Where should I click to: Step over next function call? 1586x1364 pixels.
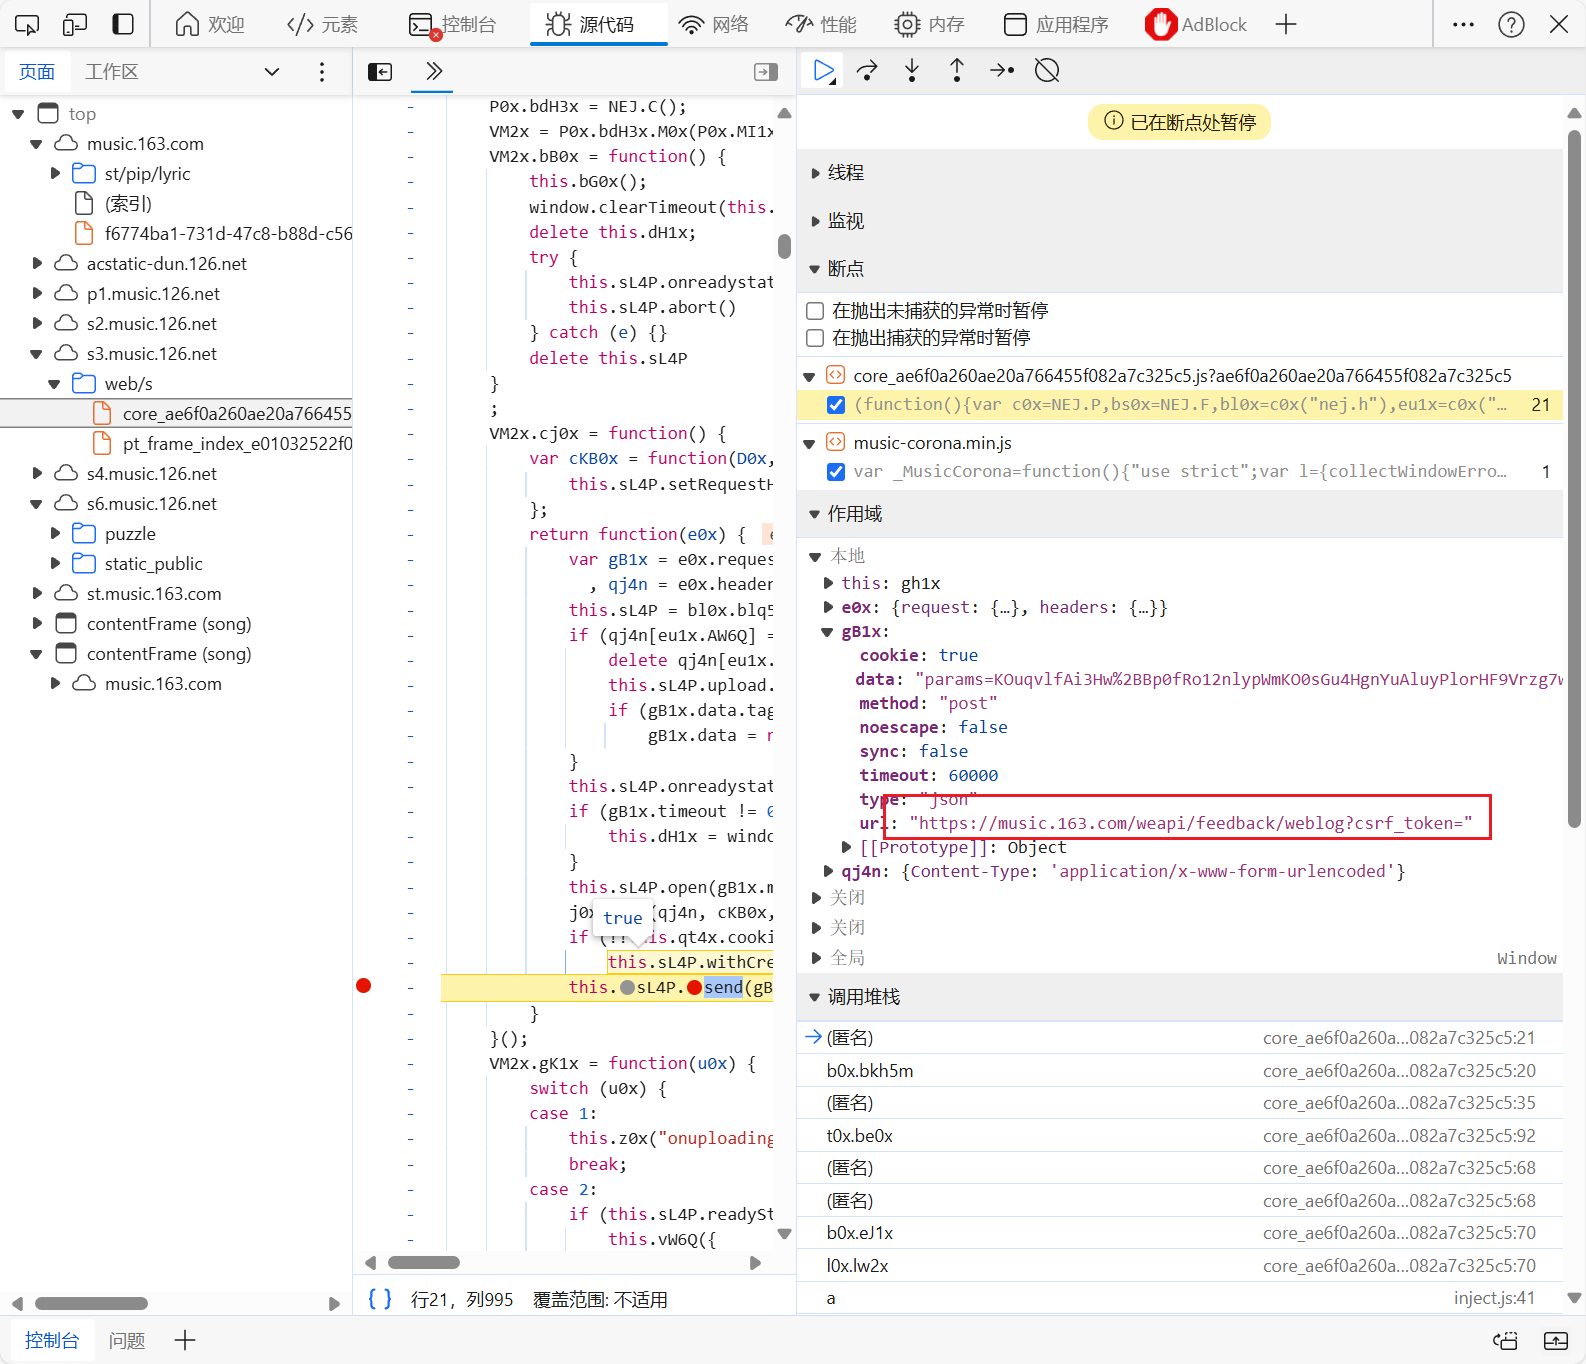coord(867,70)
